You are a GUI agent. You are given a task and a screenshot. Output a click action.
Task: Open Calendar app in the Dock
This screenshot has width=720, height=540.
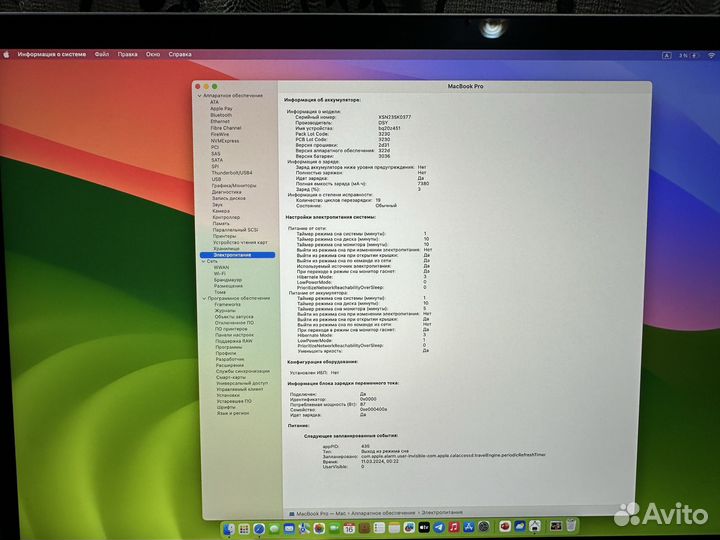[349, 529]
